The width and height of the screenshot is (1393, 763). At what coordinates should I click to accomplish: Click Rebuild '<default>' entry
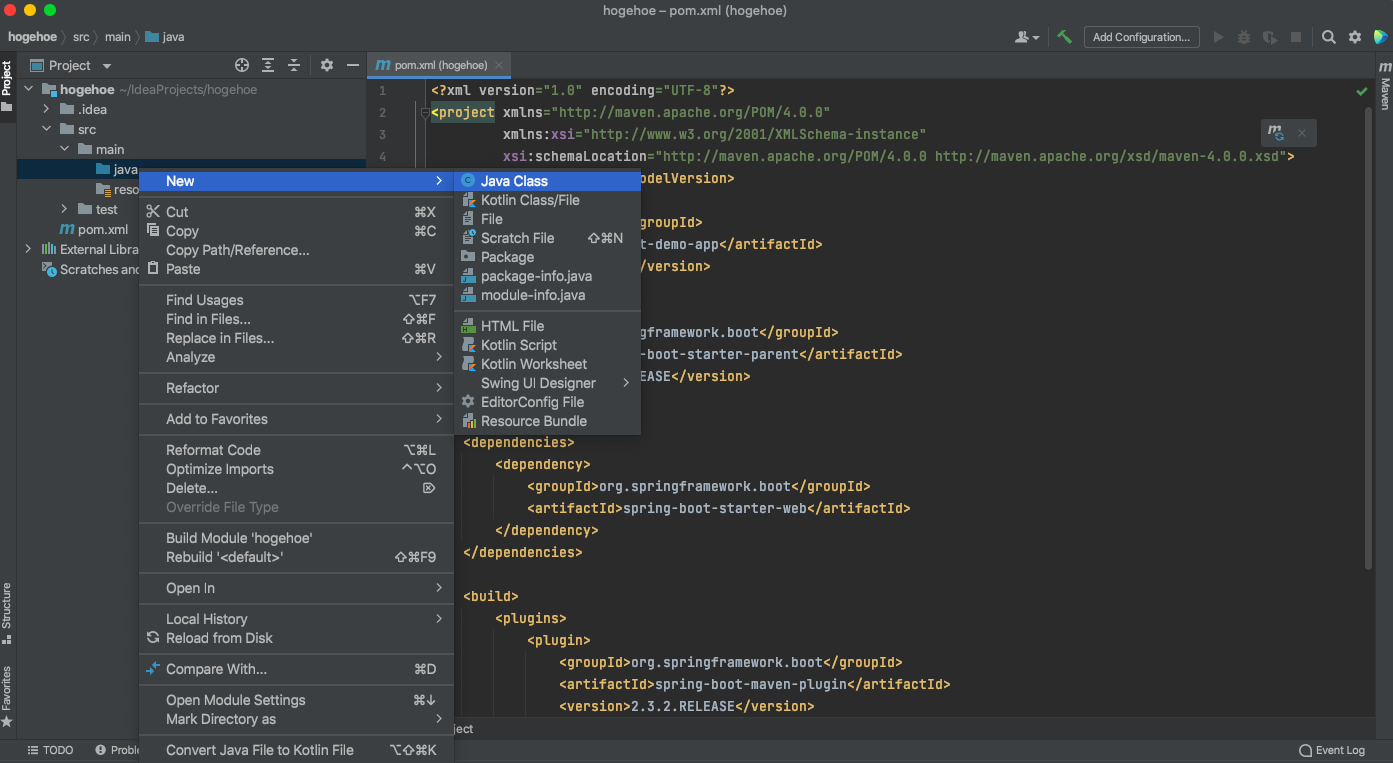pos(296,557)
